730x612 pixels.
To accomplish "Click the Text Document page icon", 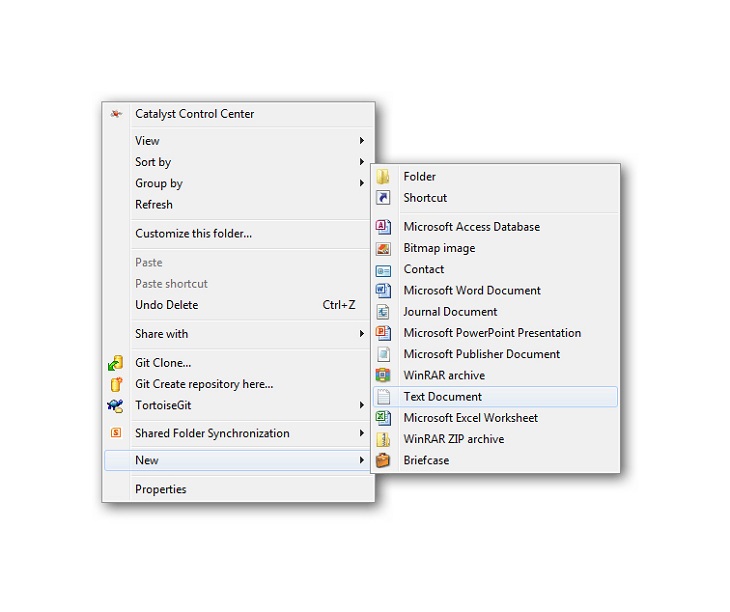I will 383,397.
